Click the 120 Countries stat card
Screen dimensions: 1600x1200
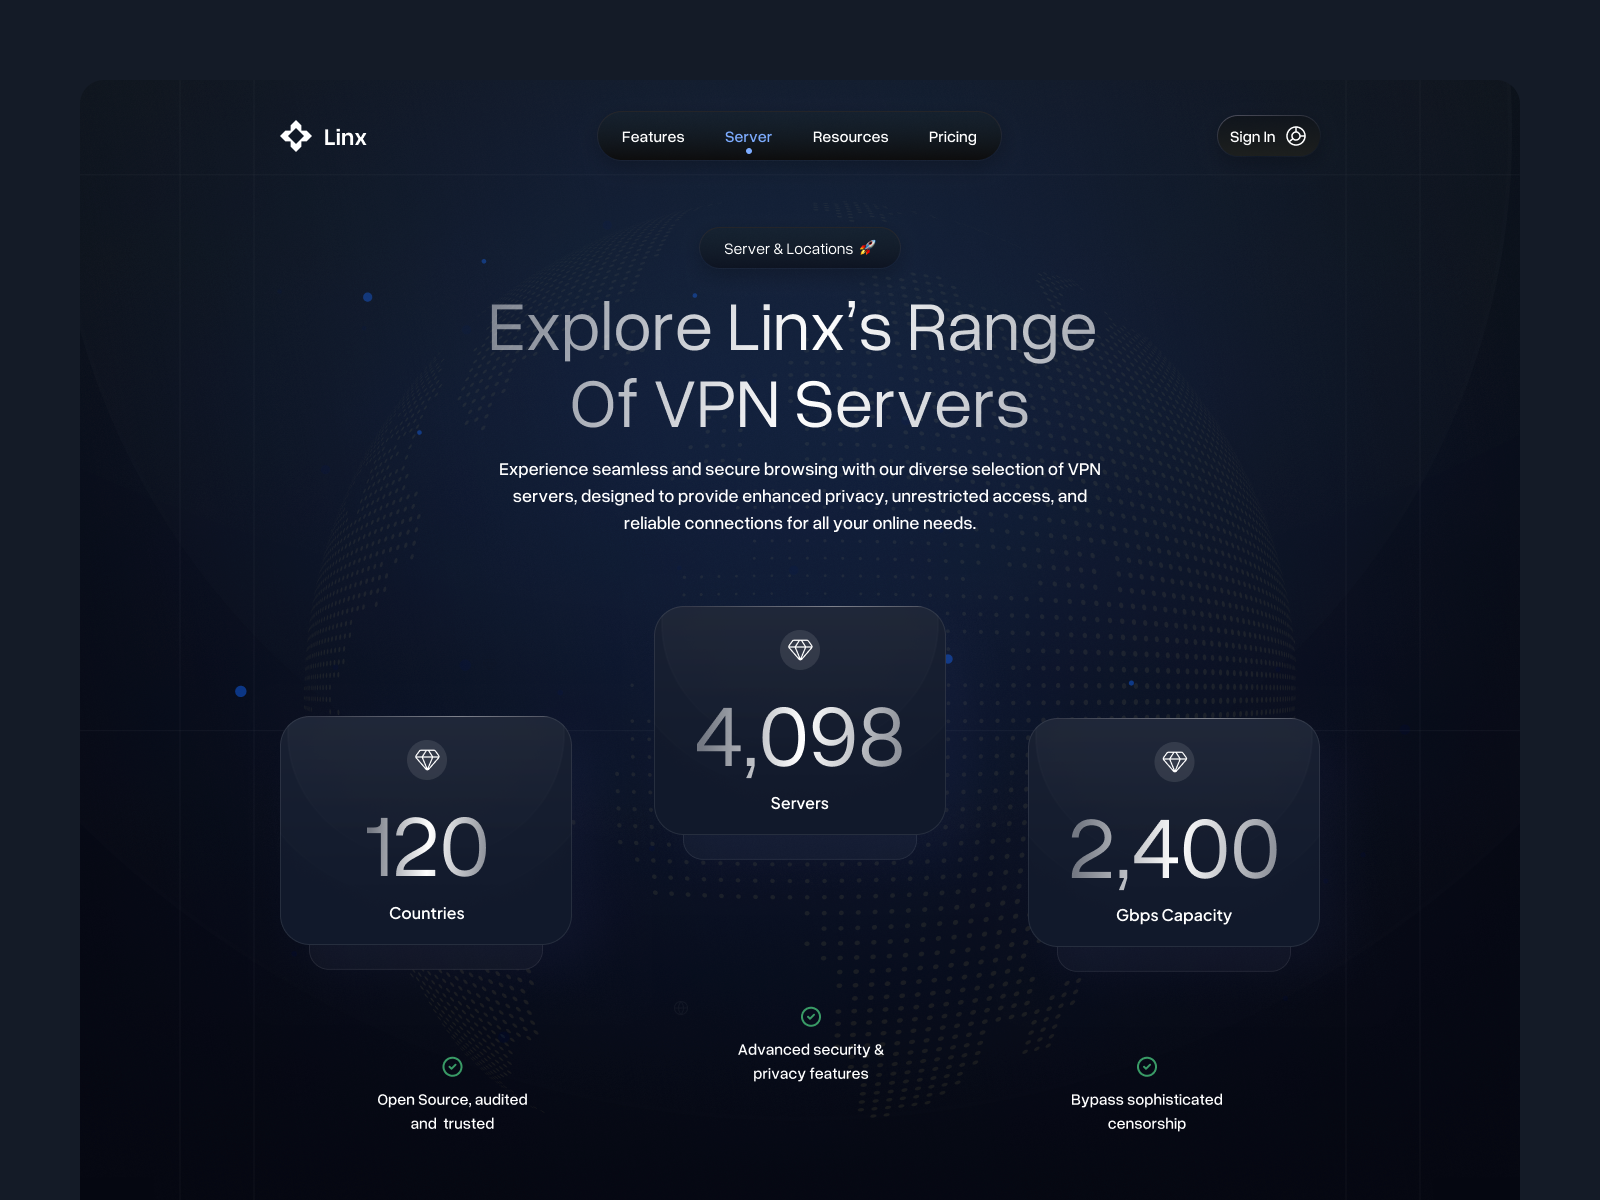(427, 830)
